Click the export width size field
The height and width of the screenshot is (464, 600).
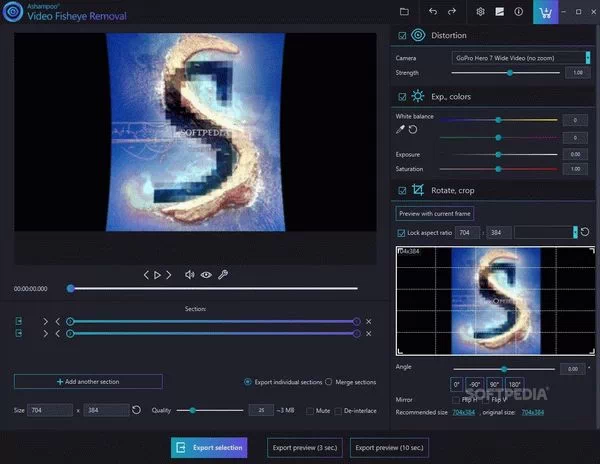tap(50, 410)
